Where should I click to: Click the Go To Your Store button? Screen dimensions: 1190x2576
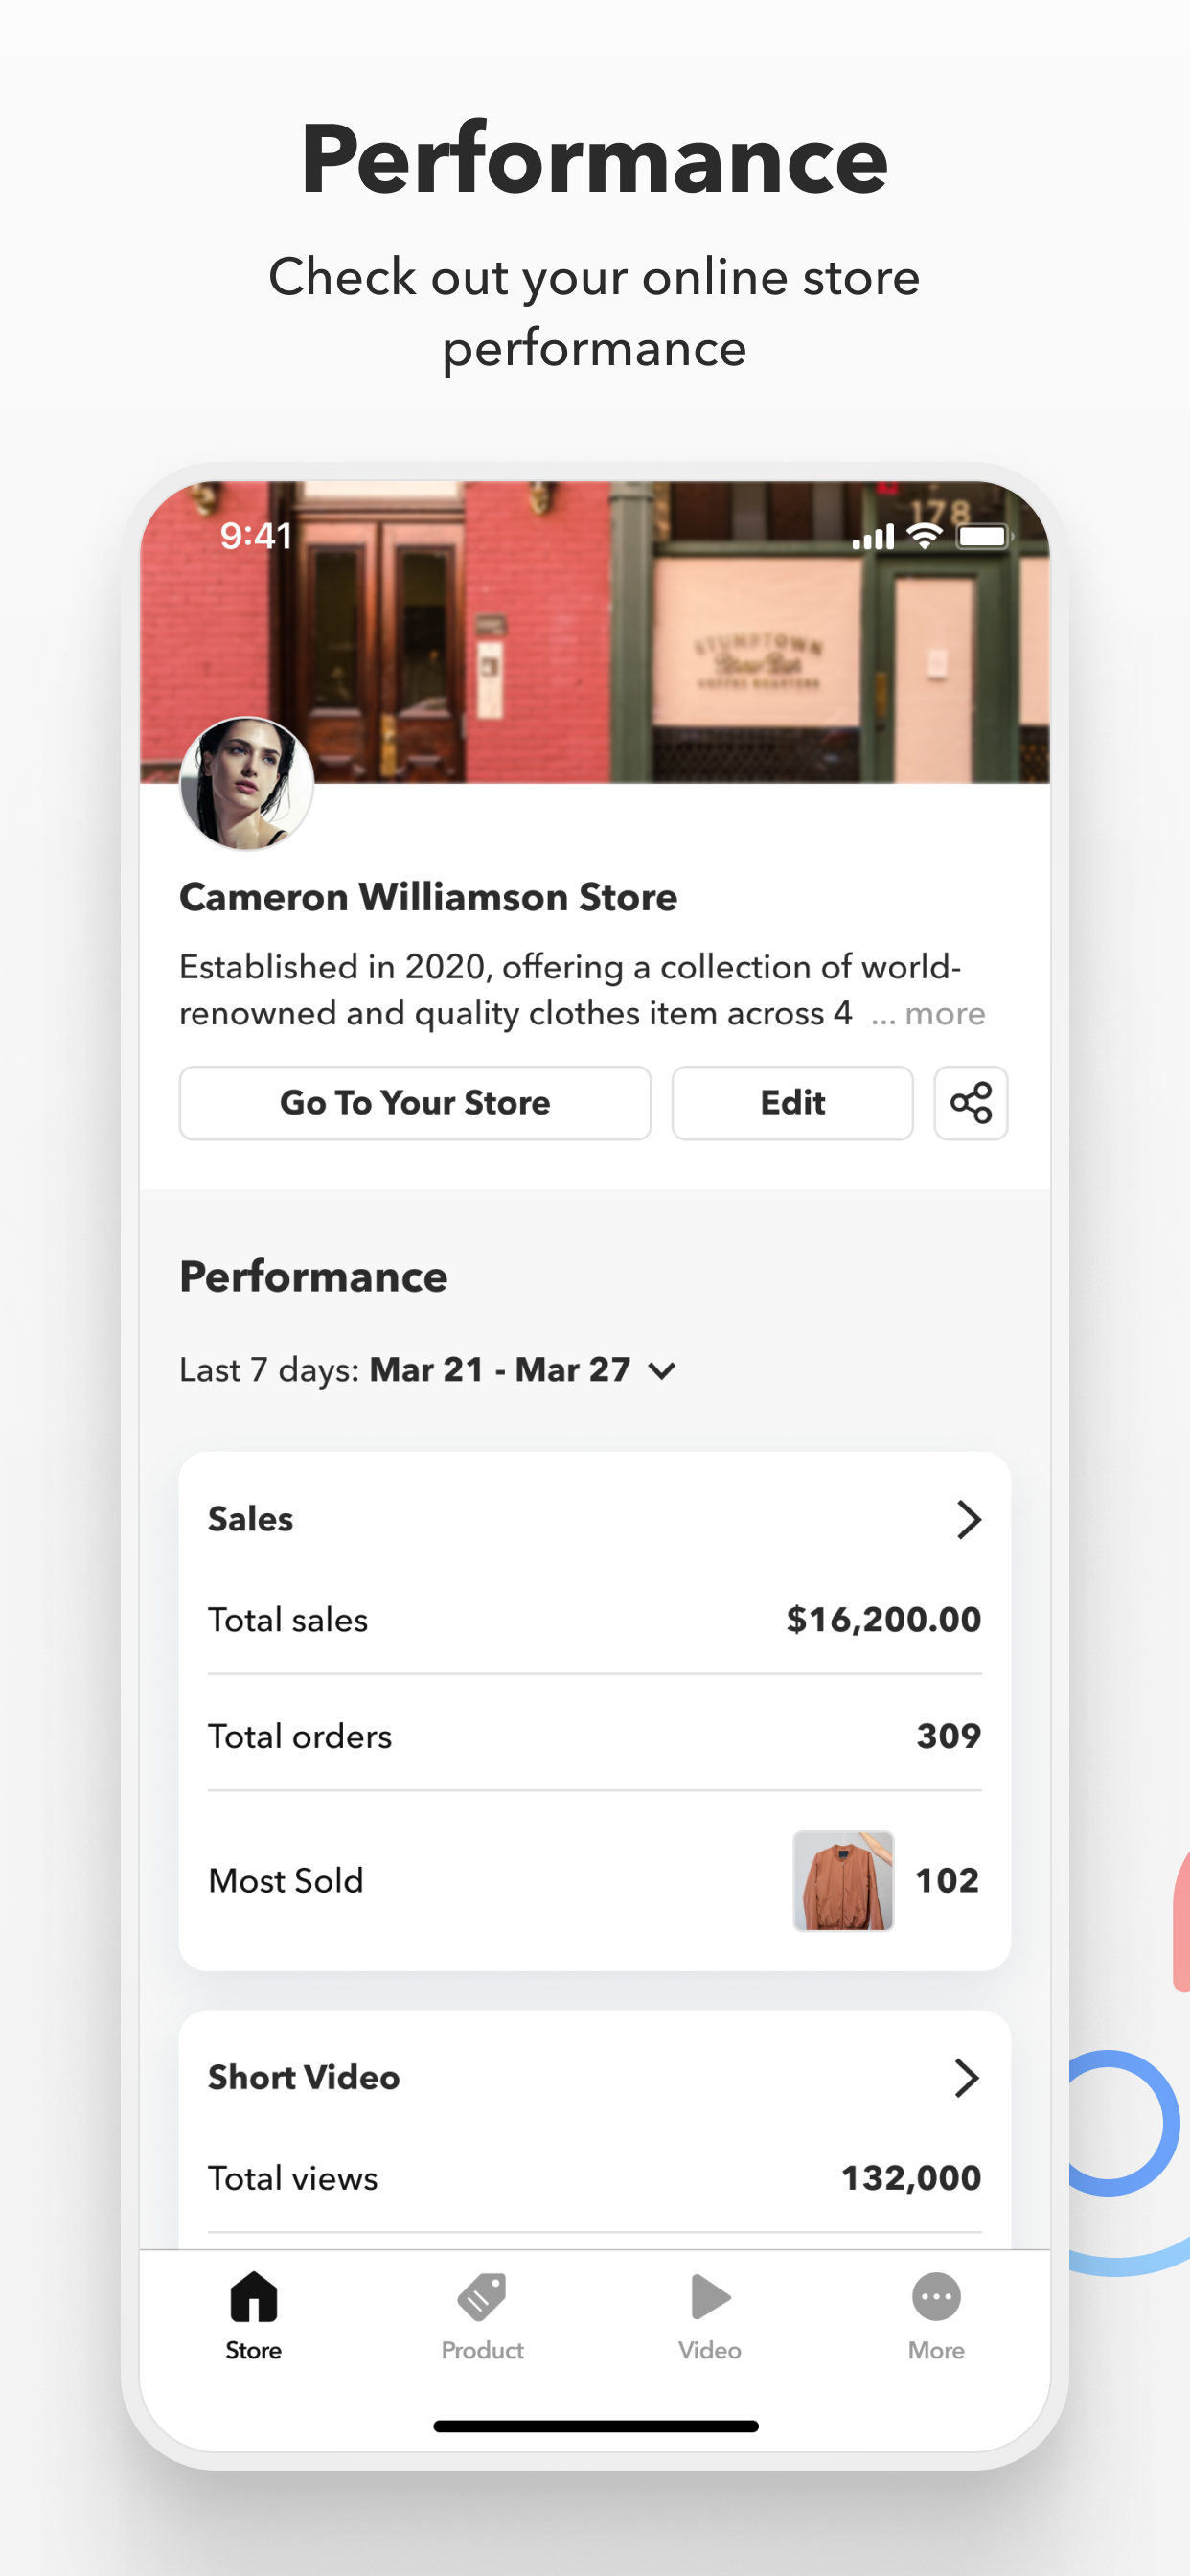click(415, 1103)
